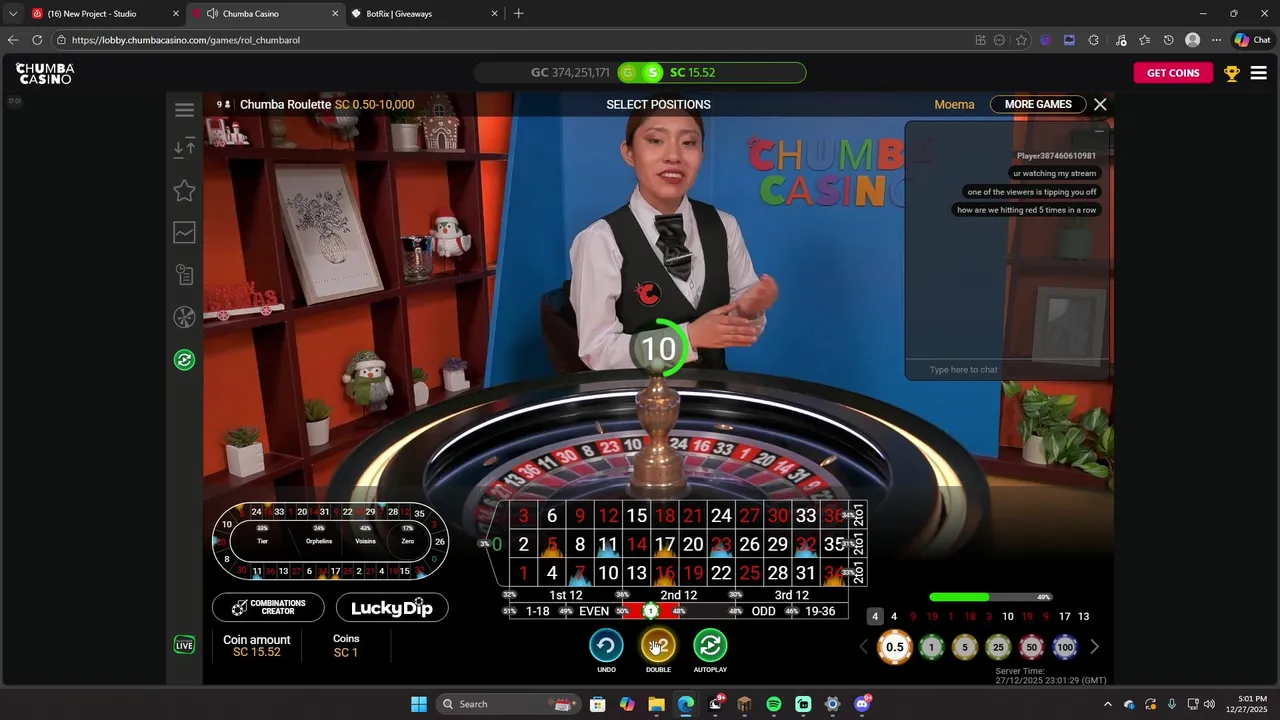Viewport: 1280px width, 720px height.
Task: Place a bet on 19-36
Action: coord(820,611)
